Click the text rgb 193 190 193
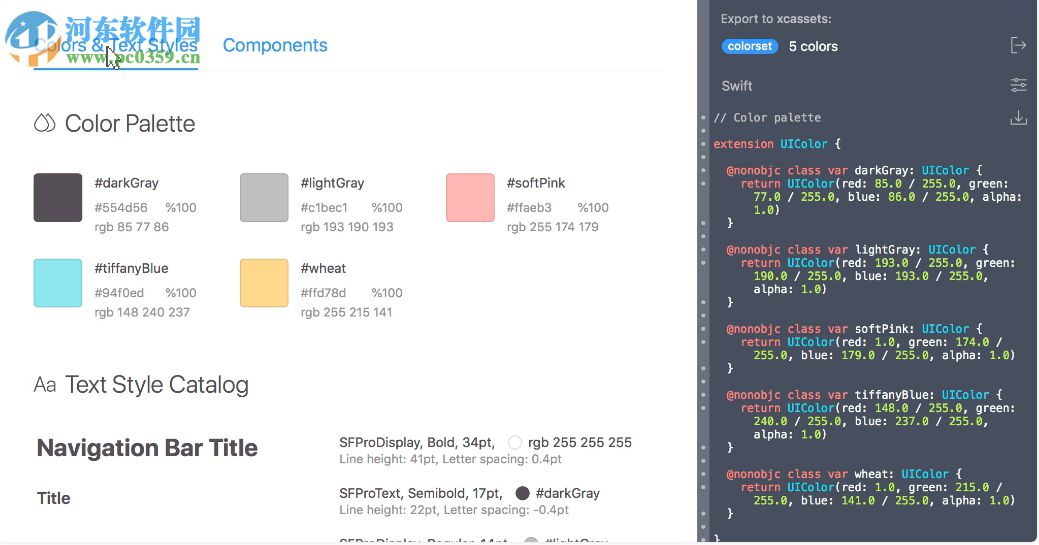Image resolution: width=1039 pixels, height=545 pixels. point(347,227)
